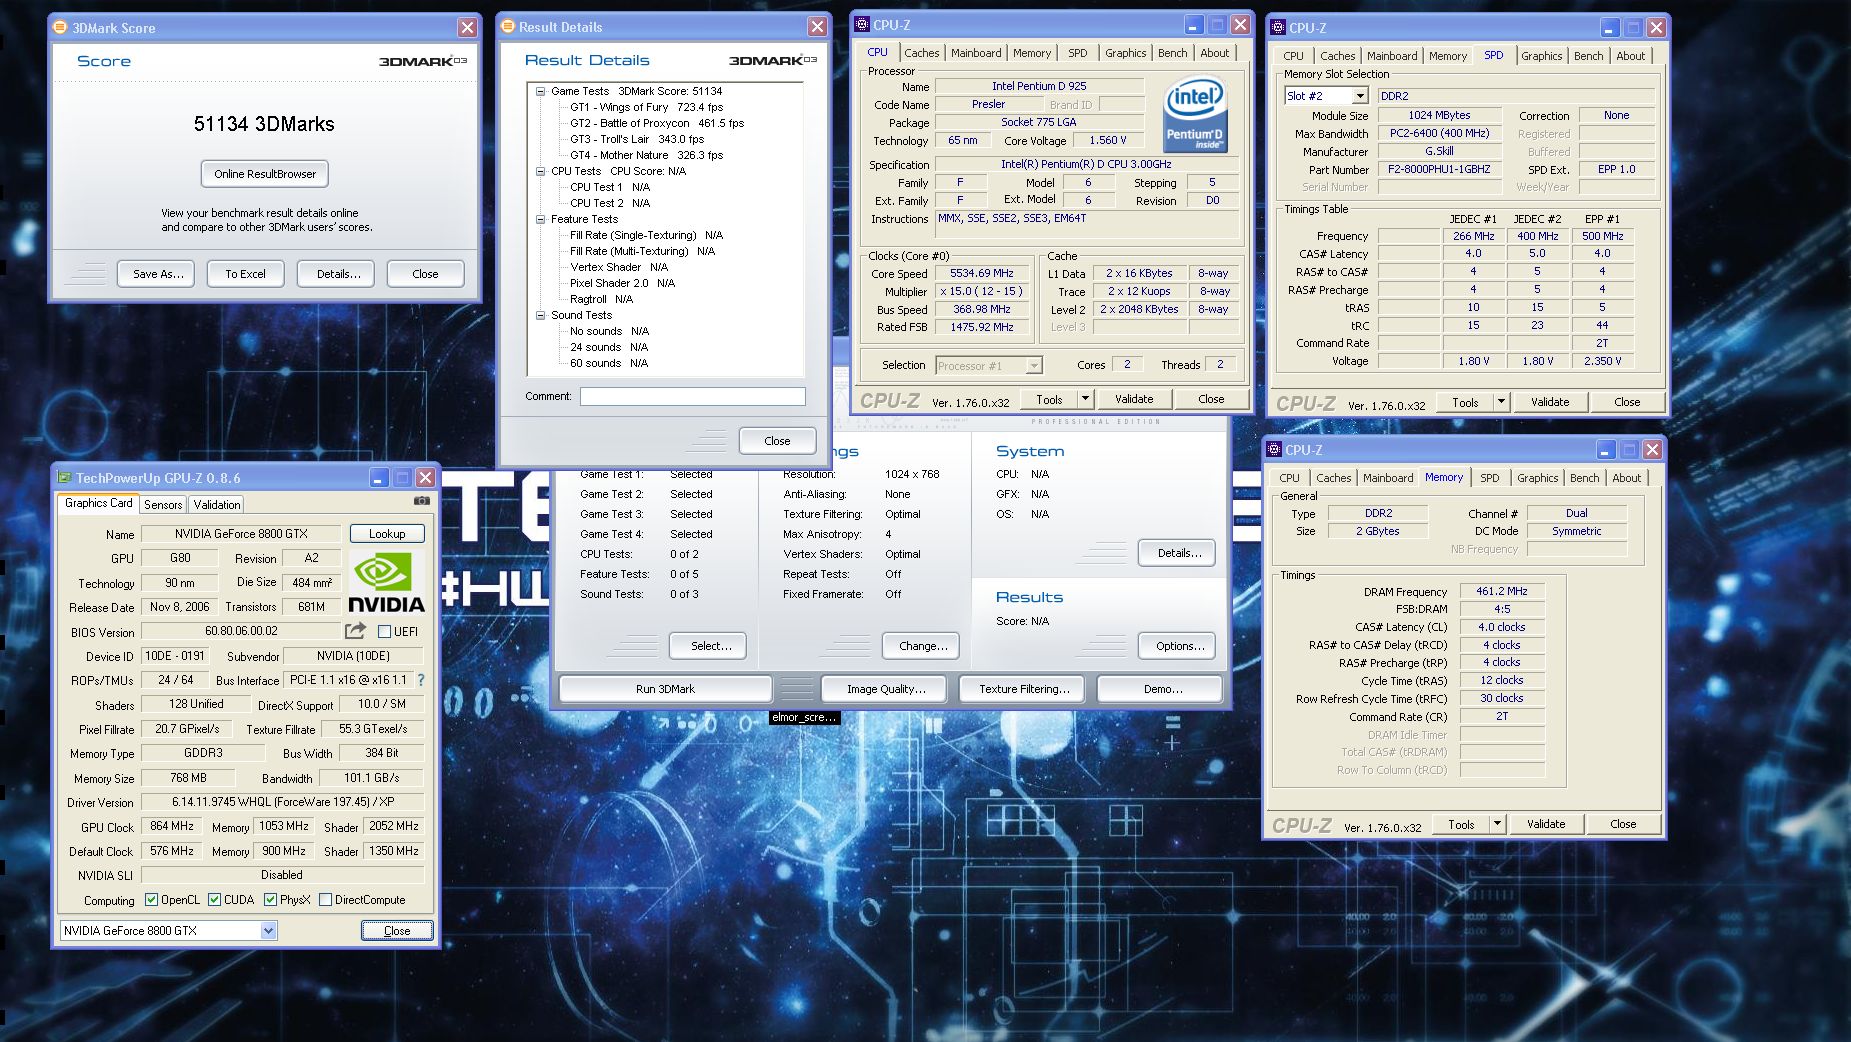Switch to Sensors tab in GPU-Z
Viewport: 1851px width, 1042px height.
(x=163, y=505)
